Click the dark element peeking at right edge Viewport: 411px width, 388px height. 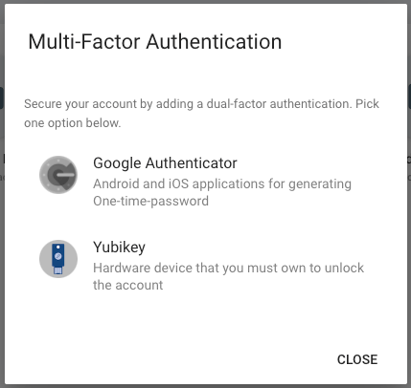(x=409, y=97)
